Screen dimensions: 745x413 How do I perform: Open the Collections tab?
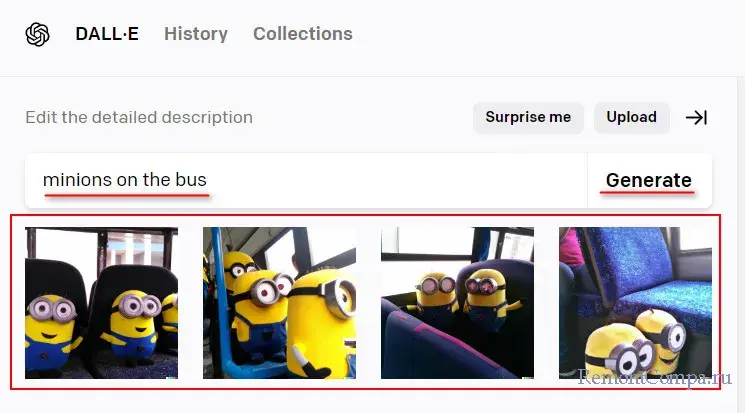tap(303, 34)
